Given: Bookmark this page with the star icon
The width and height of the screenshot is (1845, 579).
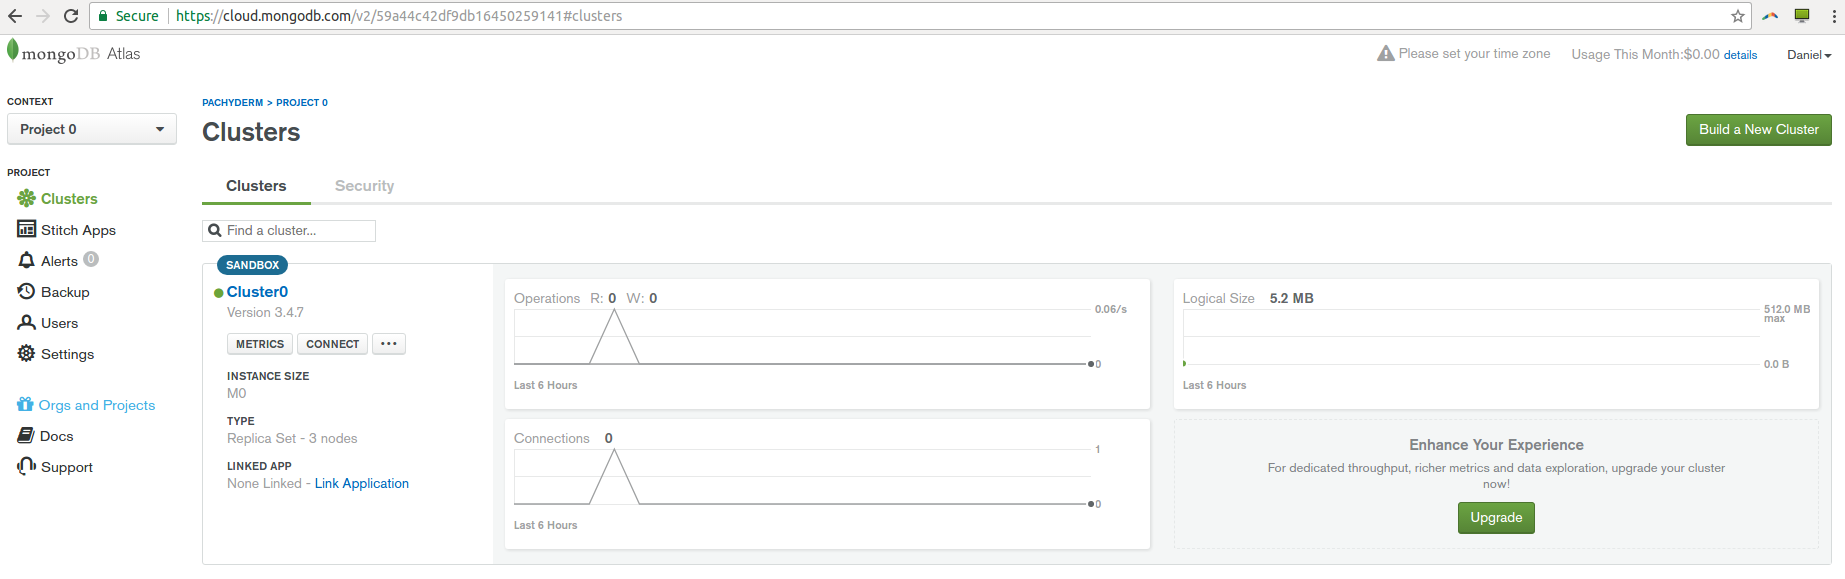Looking at the screenshot, I should [x=1738, y=16].
